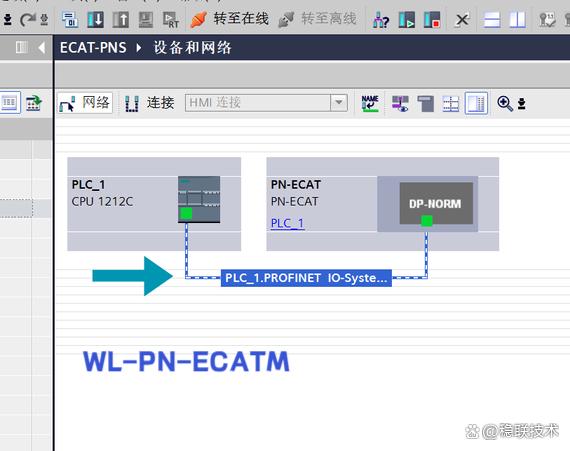
Task: Click bold PN-ECAT device name
Action: point(296,185)
